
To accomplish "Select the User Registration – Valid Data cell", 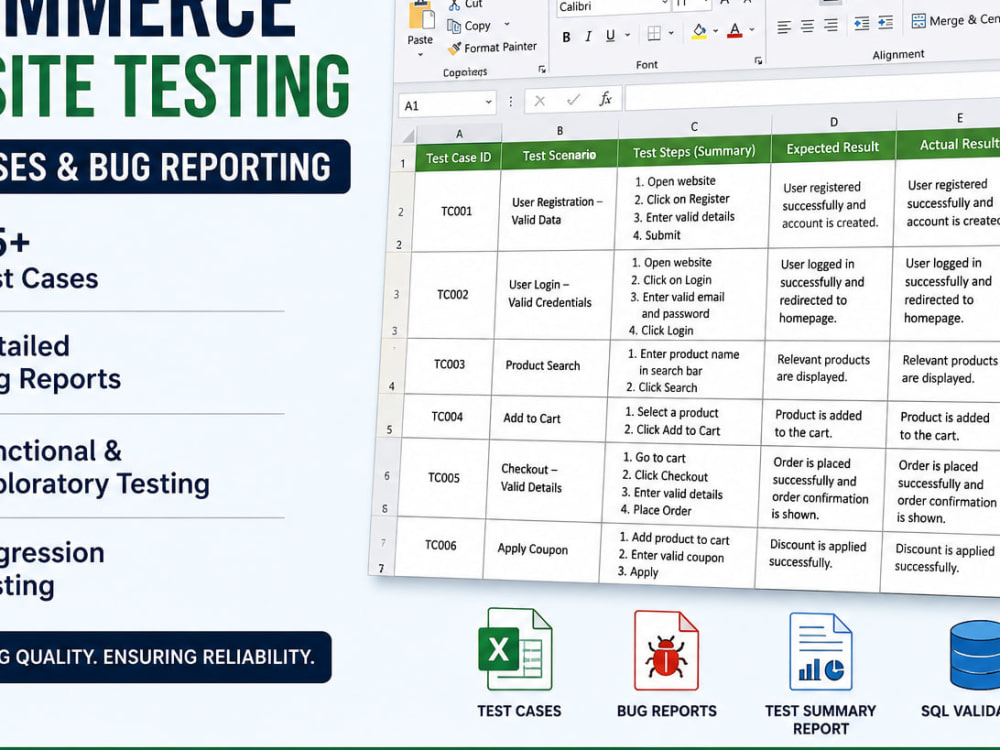I will pos(557,210).
